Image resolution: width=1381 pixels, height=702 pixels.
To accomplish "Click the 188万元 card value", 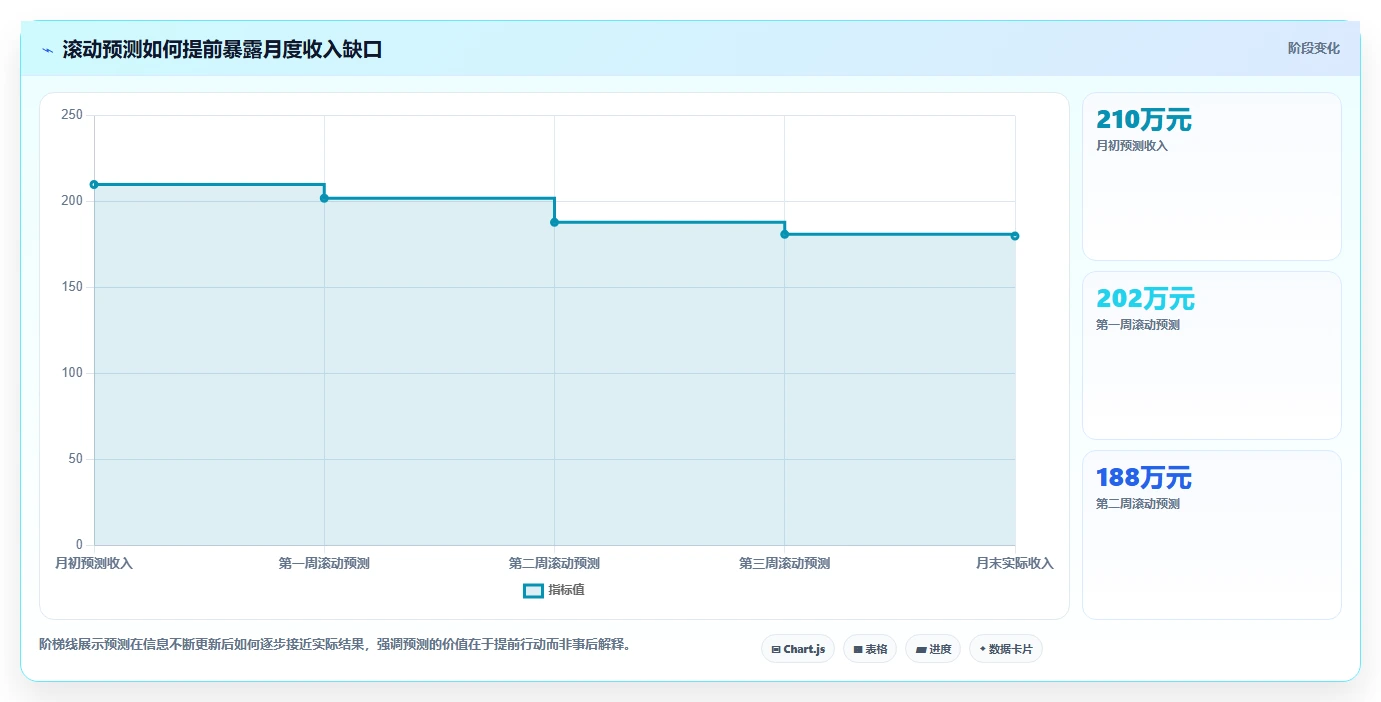I will pos(1144,478).
